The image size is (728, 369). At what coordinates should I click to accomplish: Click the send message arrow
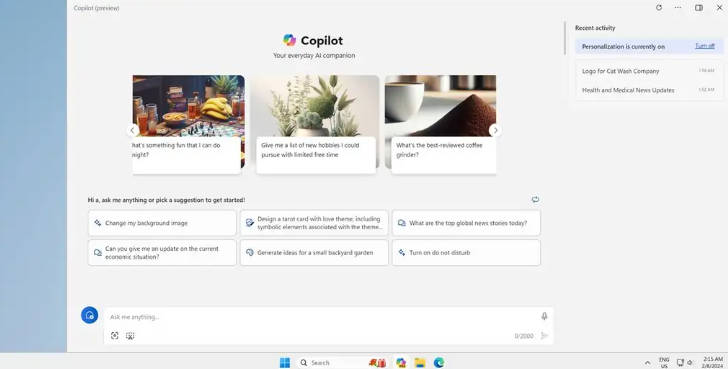(545, 336)
